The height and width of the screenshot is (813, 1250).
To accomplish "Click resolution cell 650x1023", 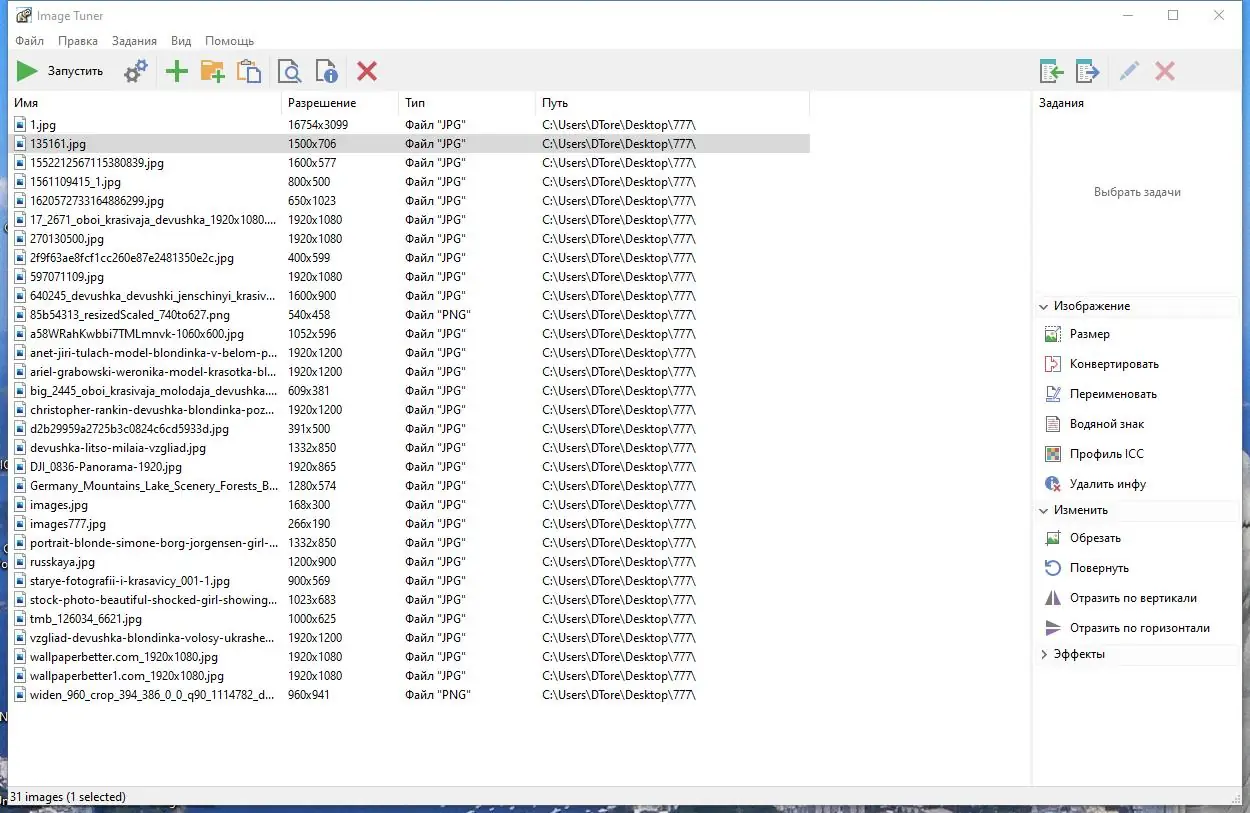I will [x=312, y=201].
